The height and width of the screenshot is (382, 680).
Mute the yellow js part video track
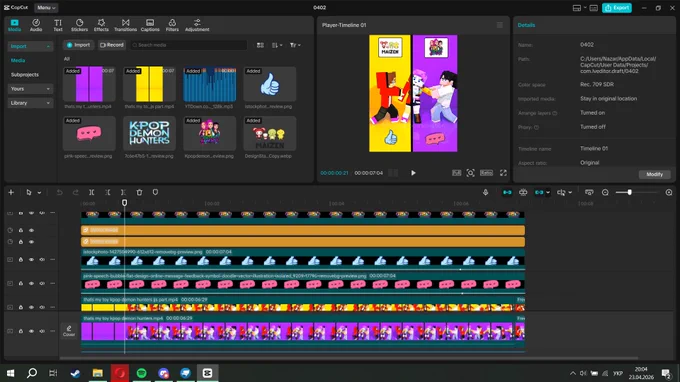tap(42, 307)
